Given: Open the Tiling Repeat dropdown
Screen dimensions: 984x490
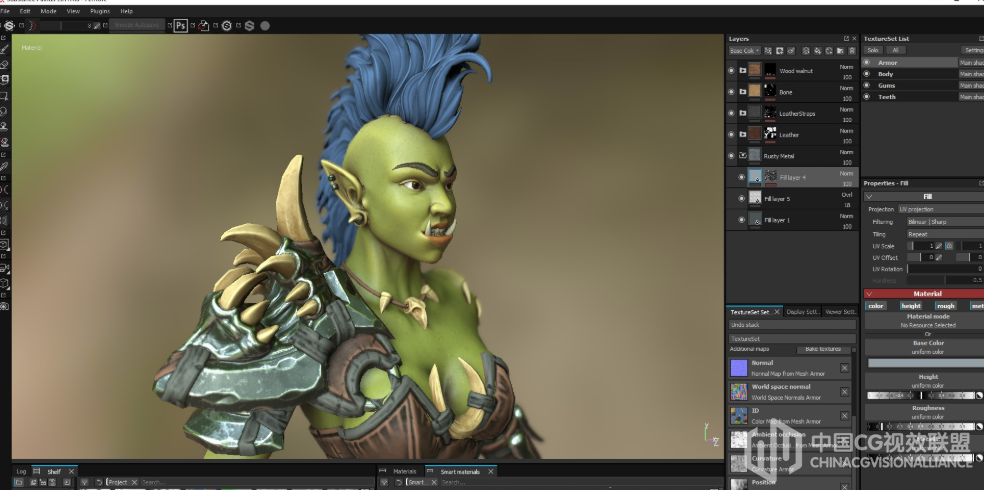Looking at the screenshot, I should point(945,234).
